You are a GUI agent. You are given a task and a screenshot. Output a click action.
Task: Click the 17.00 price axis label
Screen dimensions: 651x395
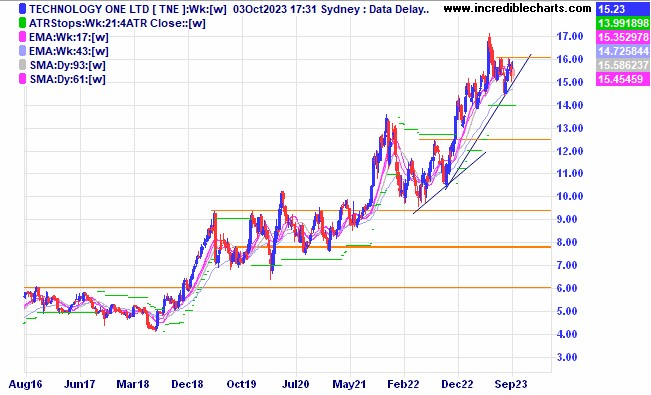570,37
